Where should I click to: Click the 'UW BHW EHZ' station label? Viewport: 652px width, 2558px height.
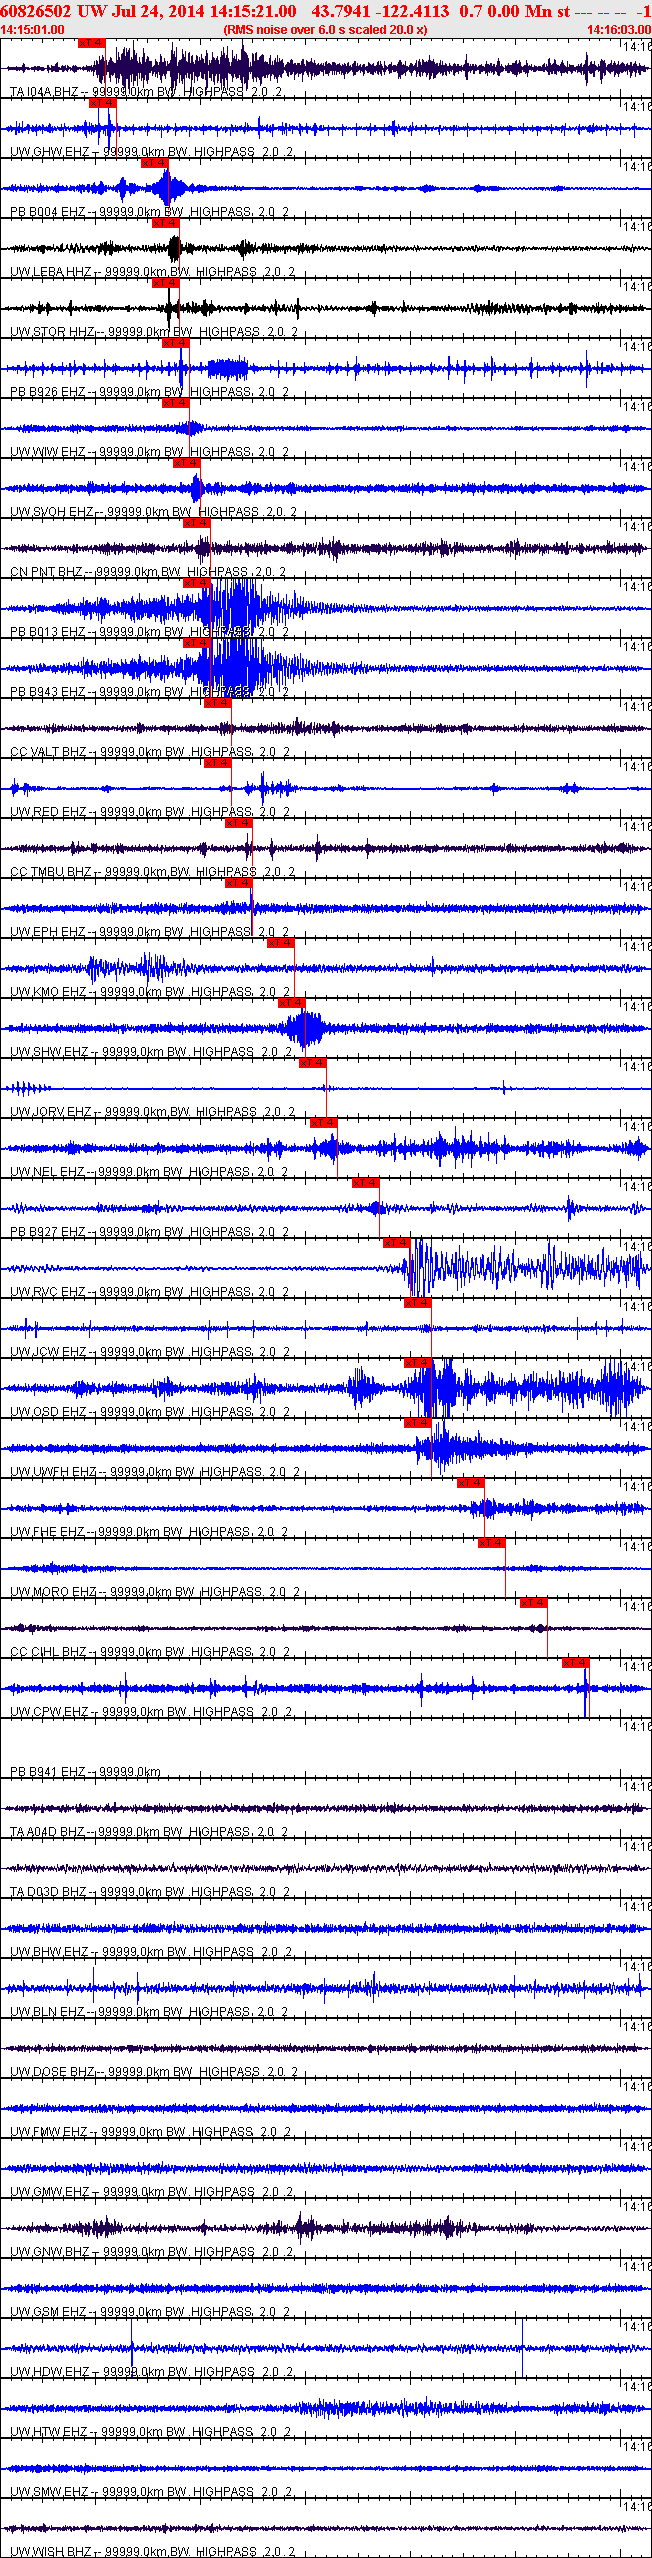pos(49,1952)
